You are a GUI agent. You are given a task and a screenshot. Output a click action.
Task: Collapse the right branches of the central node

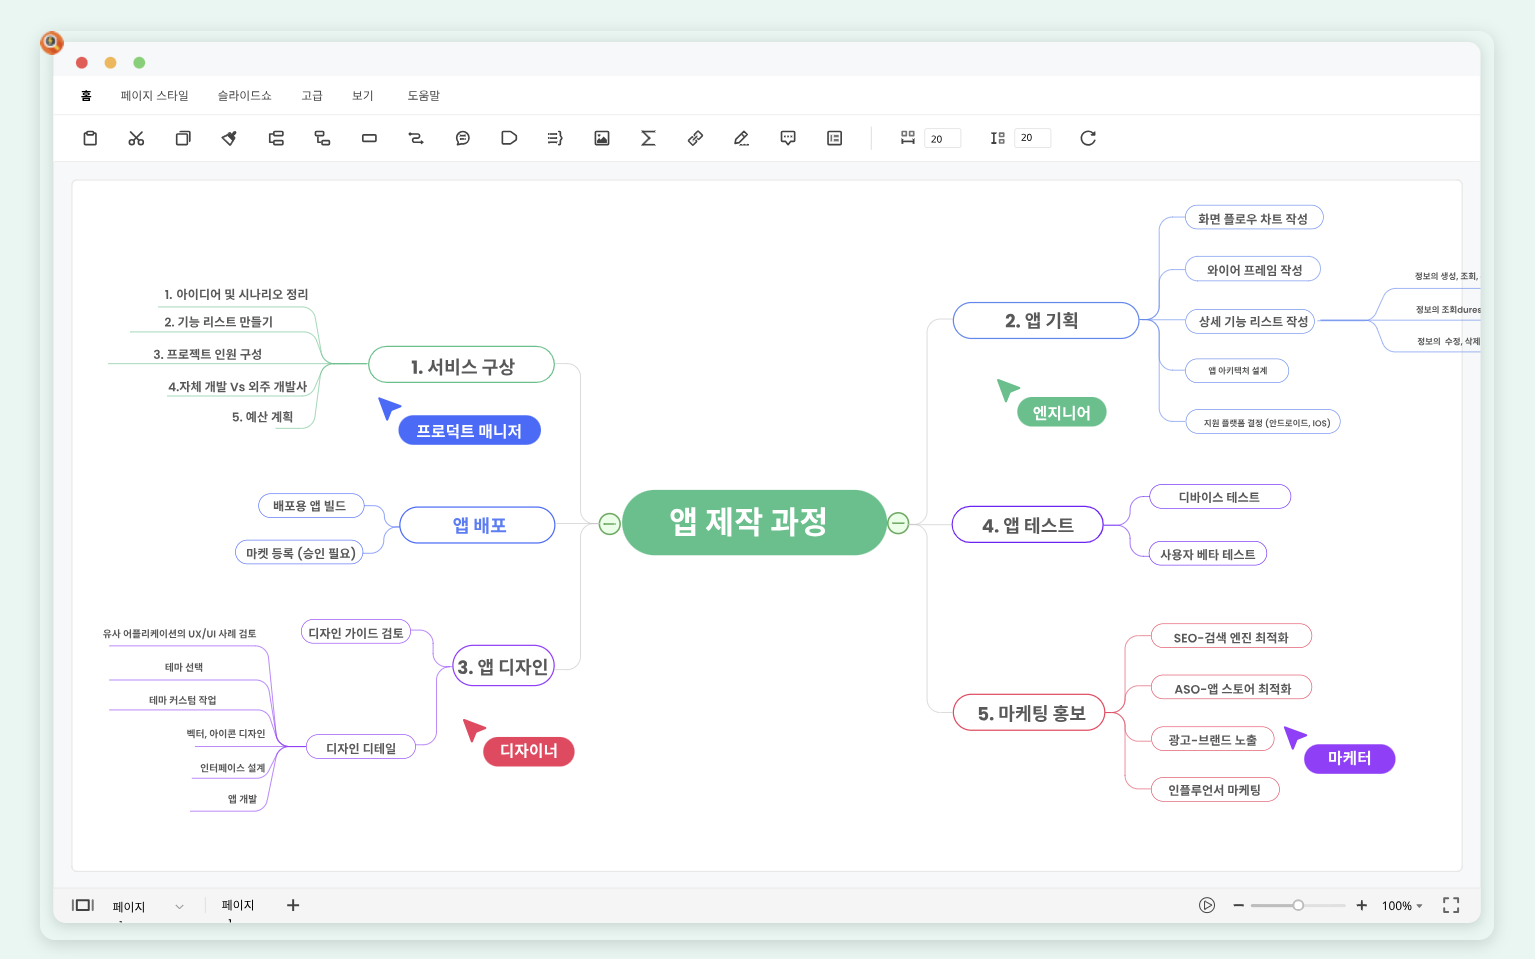tap(898, 523)
